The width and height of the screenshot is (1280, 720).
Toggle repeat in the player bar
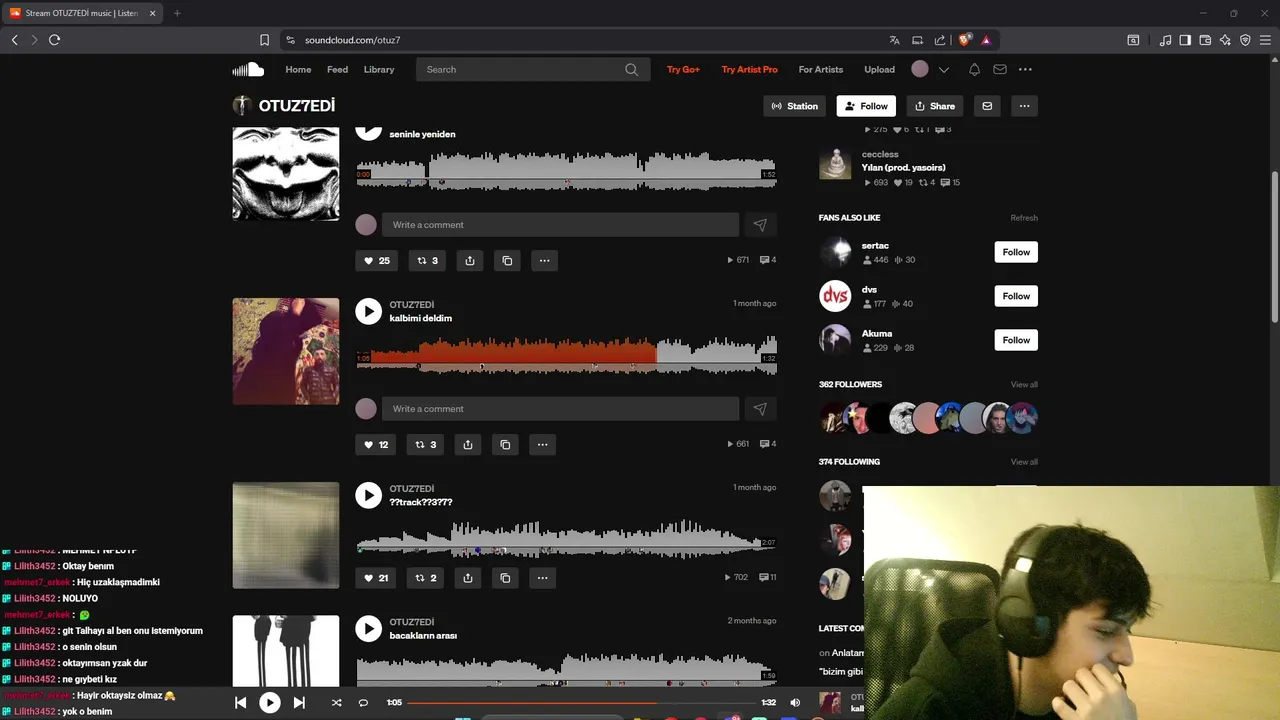[x=363, y=703]
